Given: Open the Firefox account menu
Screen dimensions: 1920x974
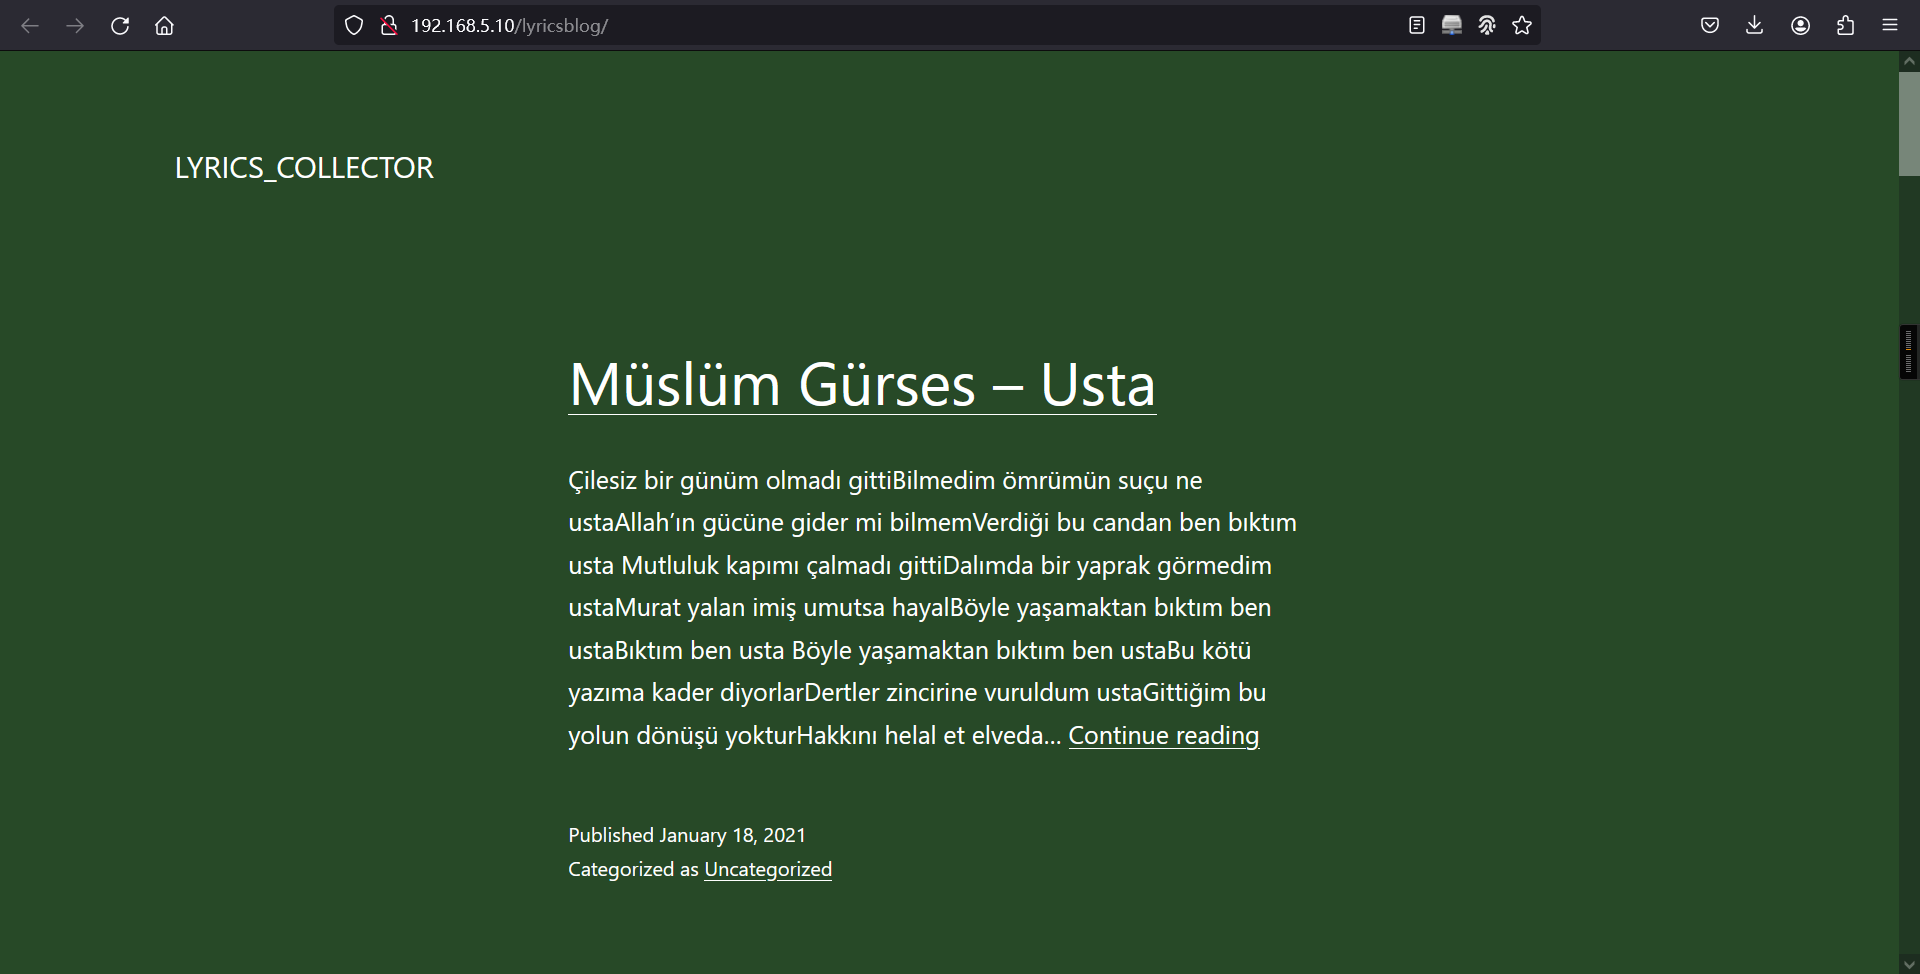Looking at the screenshot, I should pyautogui.click(x=1801, y=26).
